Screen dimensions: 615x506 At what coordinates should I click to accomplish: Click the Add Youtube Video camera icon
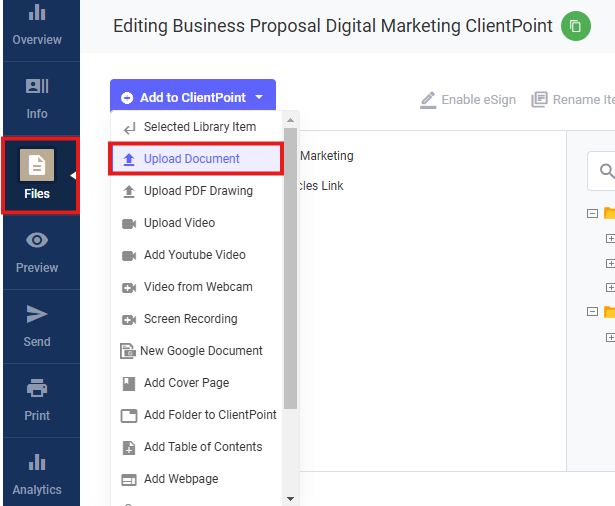coord(129,256)
